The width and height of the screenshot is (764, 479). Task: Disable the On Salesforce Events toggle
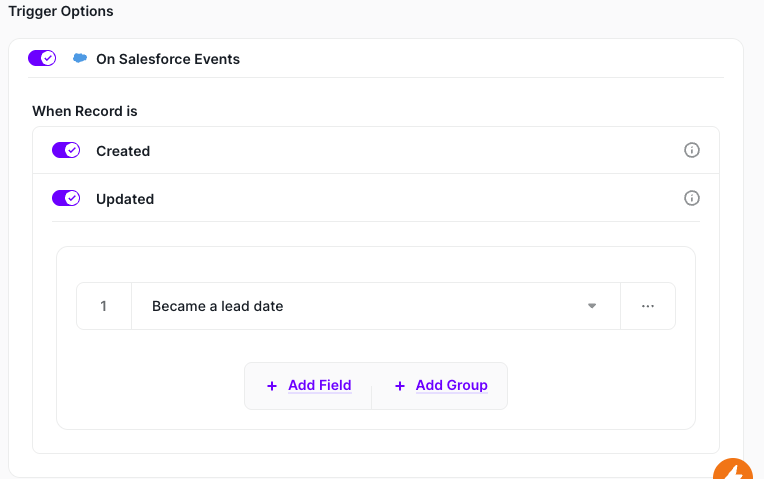42,58
